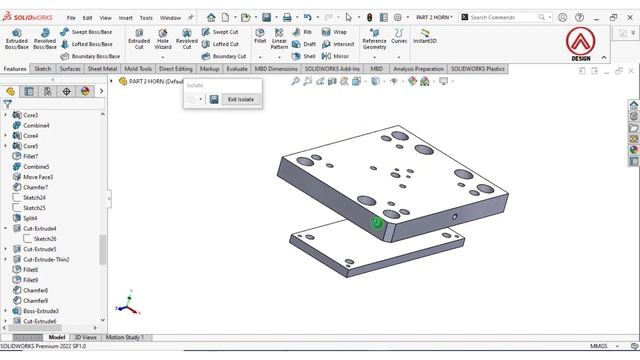
Task: Click the Options gear icon in the top toolbar
Action: (x=398, y=18)
